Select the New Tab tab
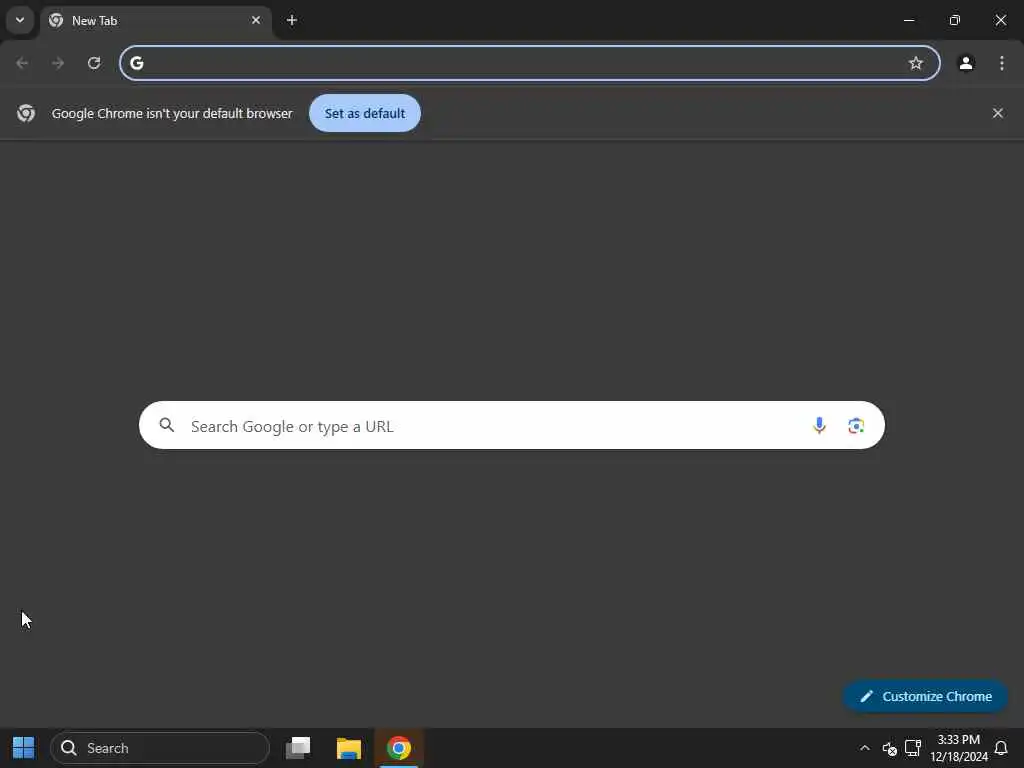The width and height of the screenshot is (1024, 768). (x=155, y=21)
